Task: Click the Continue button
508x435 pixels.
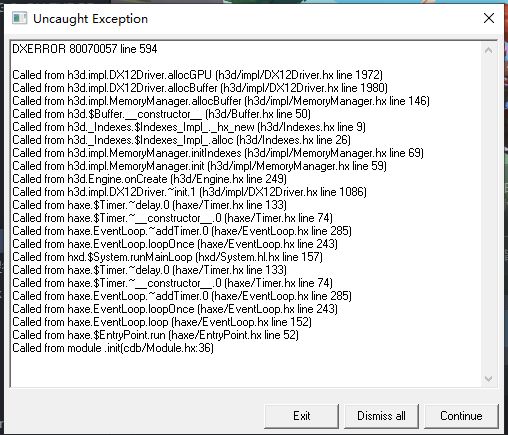Action: [x=461, y=416]
